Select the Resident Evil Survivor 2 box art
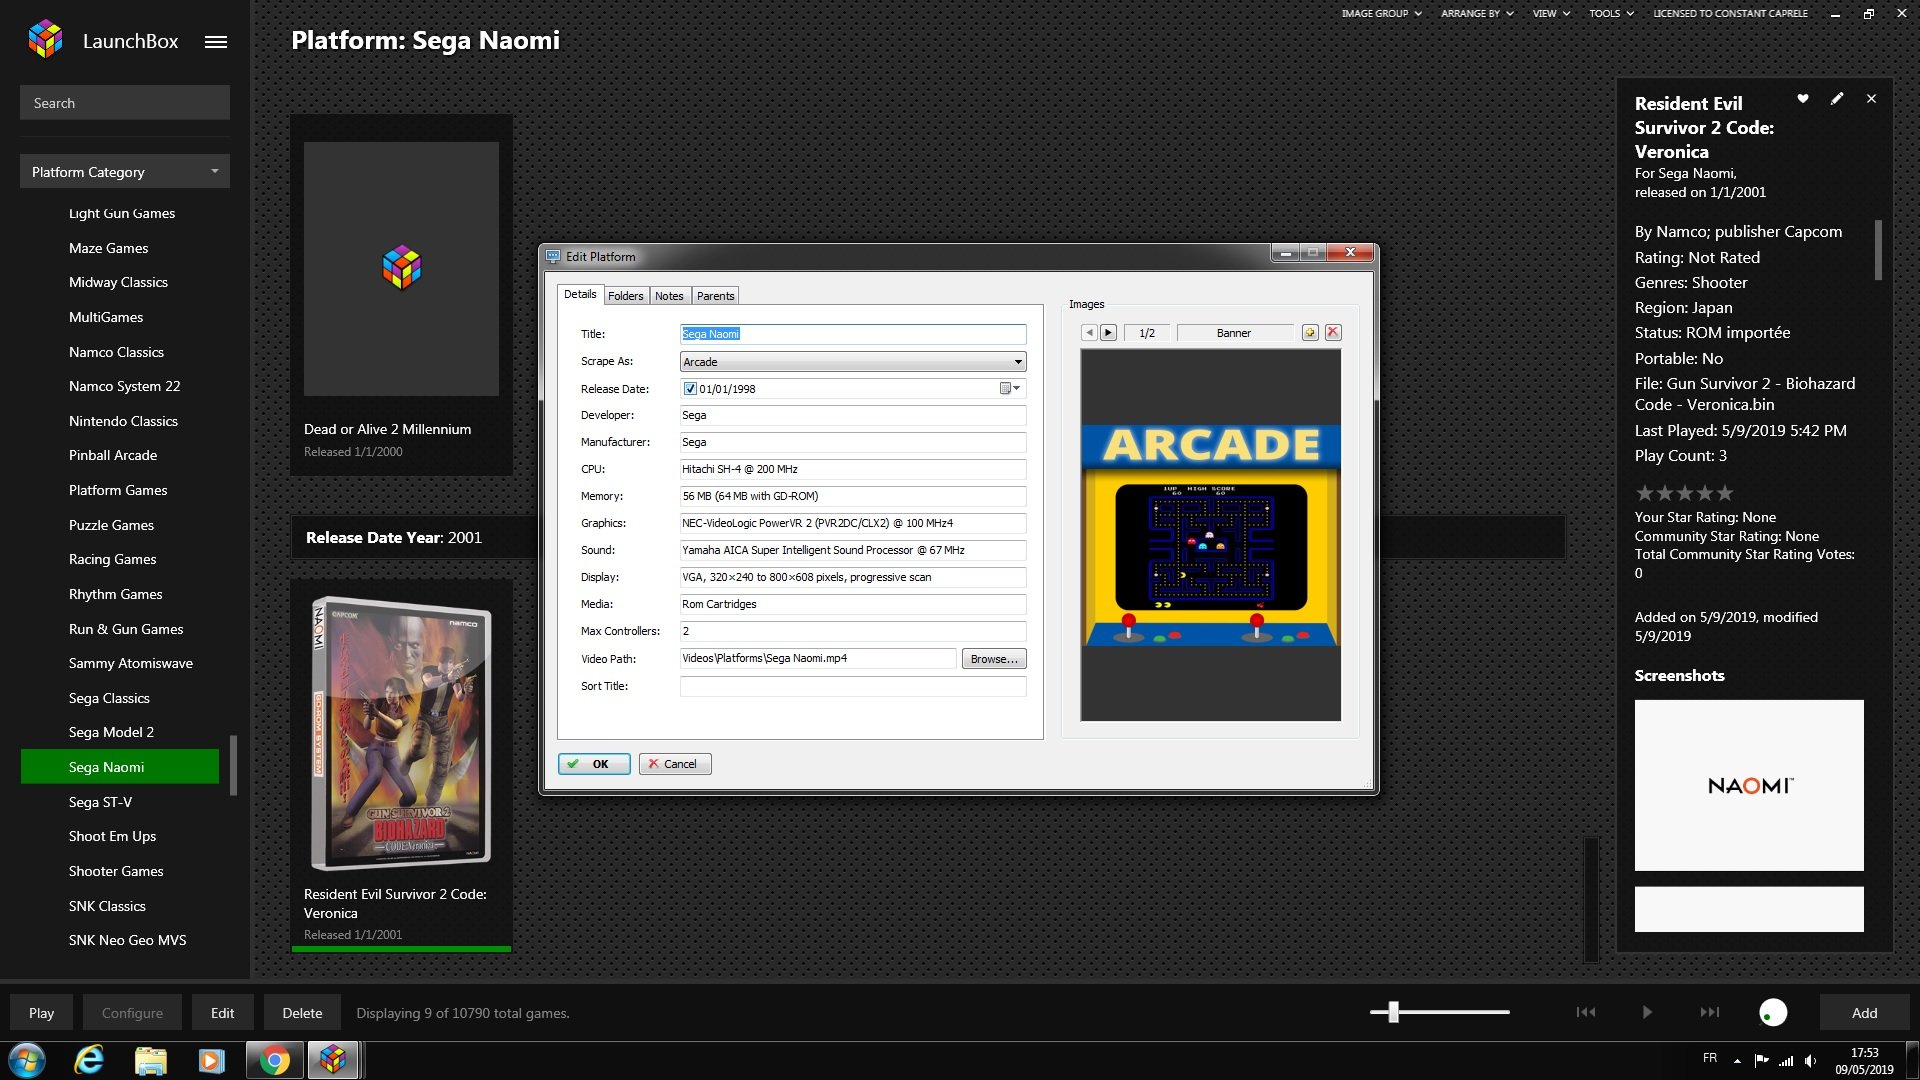 tap(401, 735)
